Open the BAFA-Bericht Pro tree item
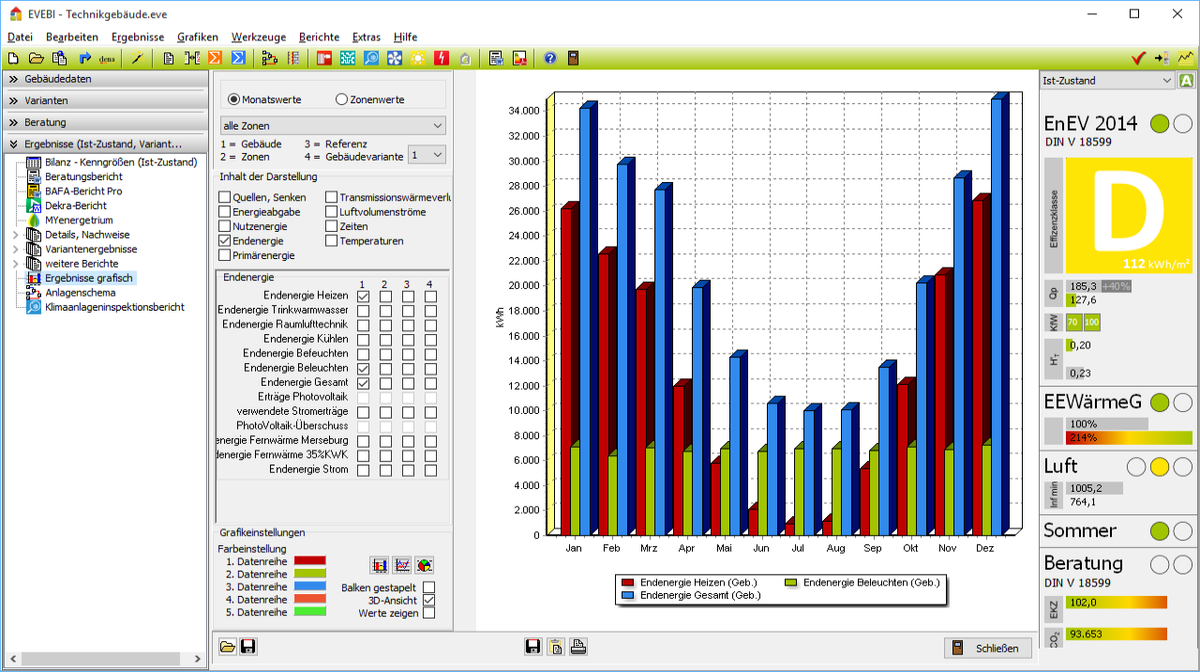Screen dimensions: 1200x672 point(84,191)
